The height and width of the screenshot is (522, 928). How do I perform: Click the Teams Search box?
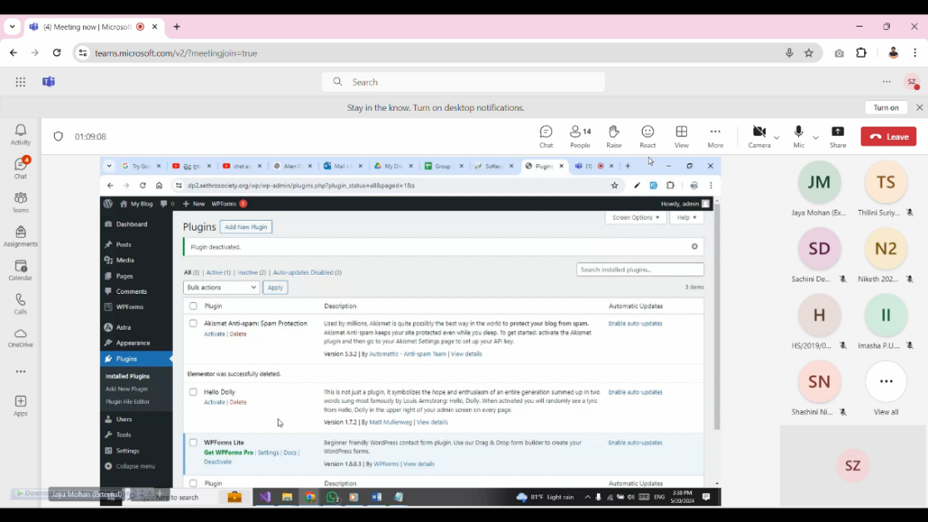click(x=464, y=82)
